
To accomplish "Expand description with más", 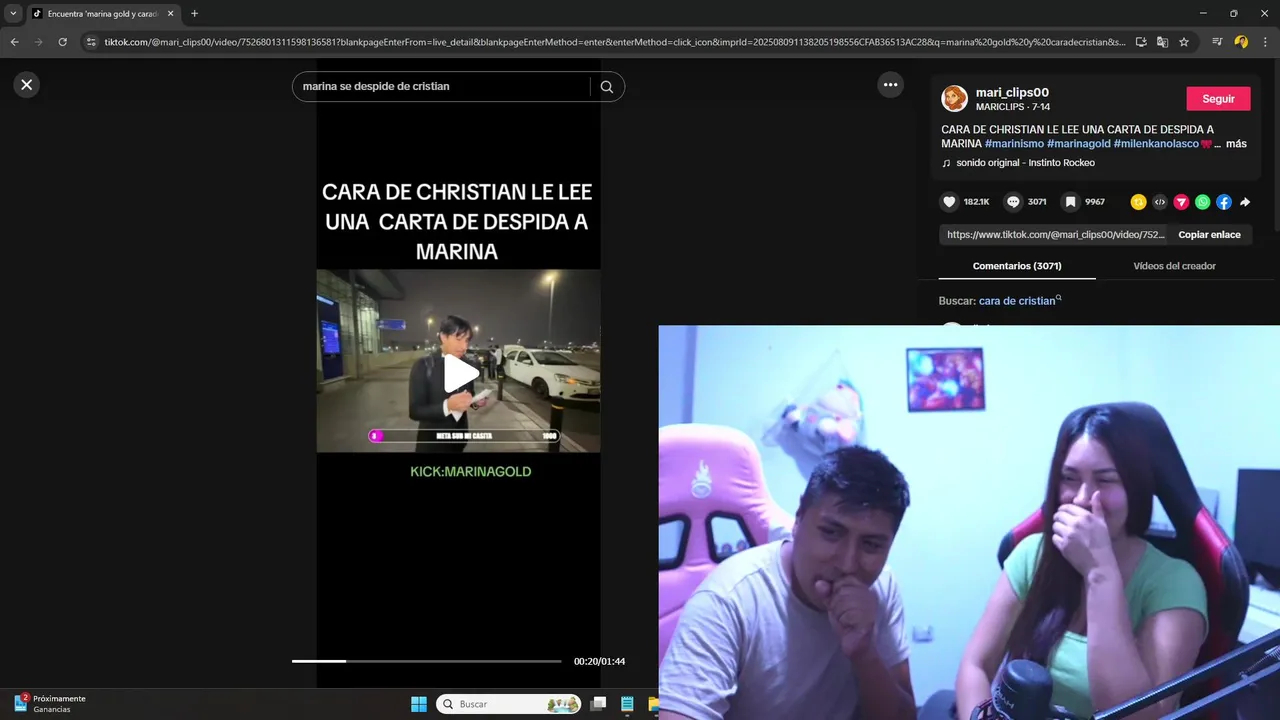I will point(1236,144).
